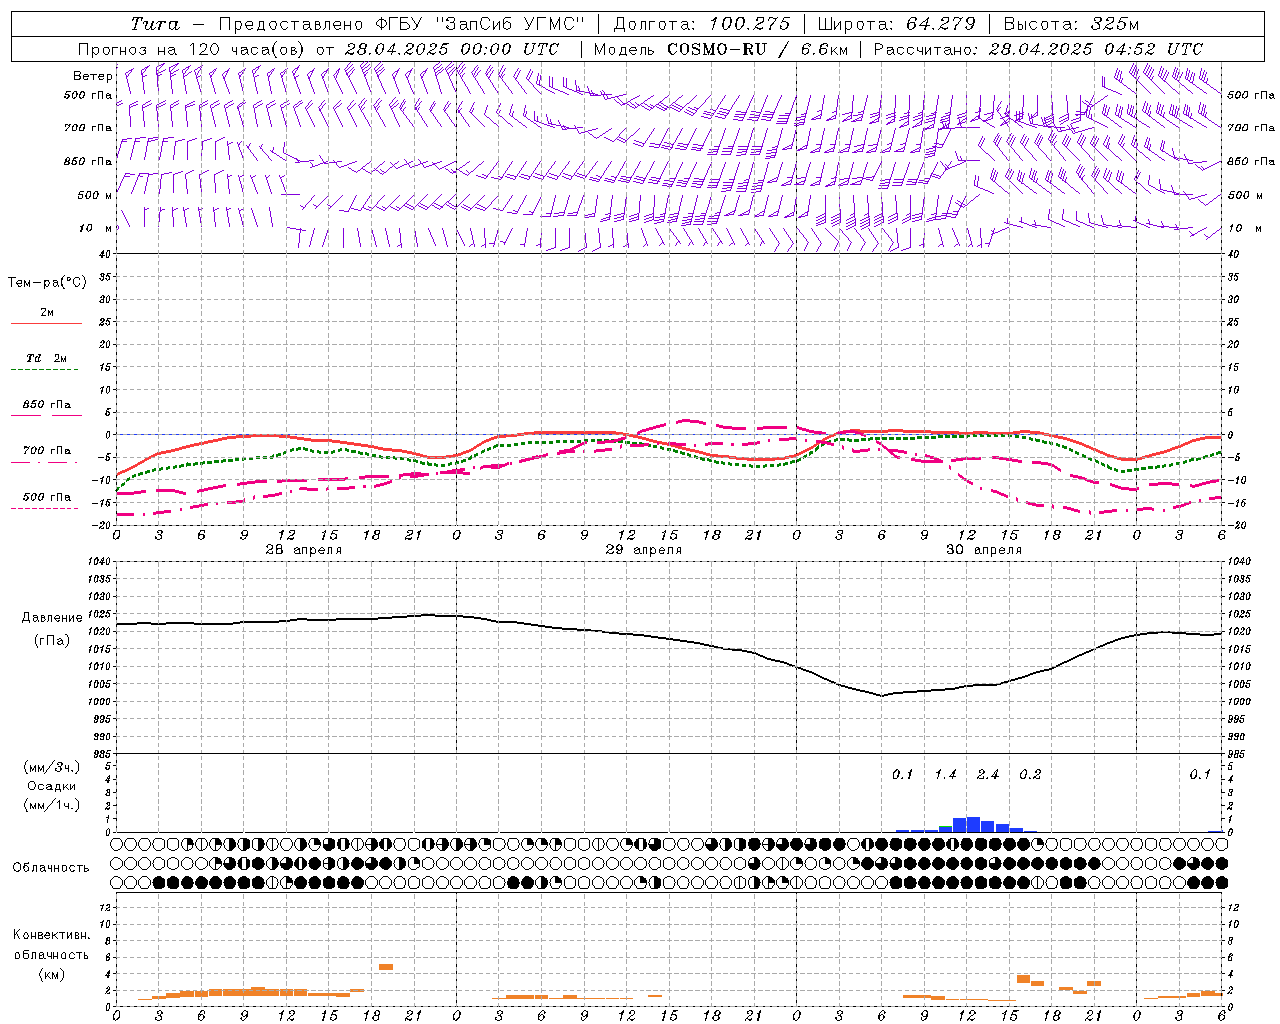The image size is (1280, 1024).
Task: Click the "30 апреля" date label
Action: 984,549
